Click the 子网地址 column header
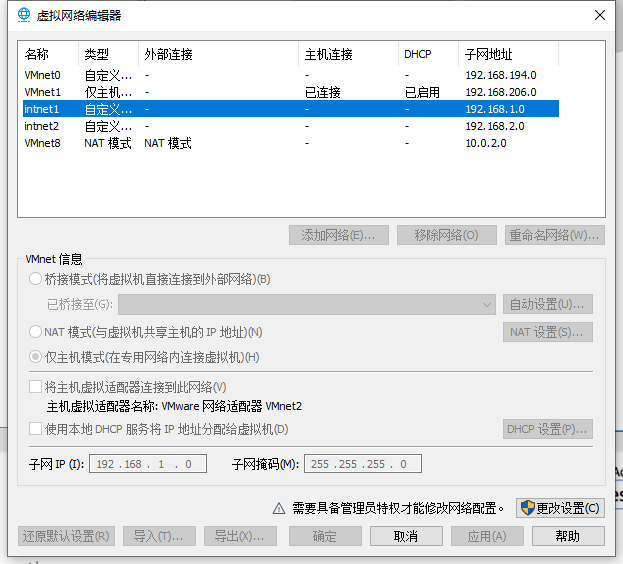 (x=509, y=54)
